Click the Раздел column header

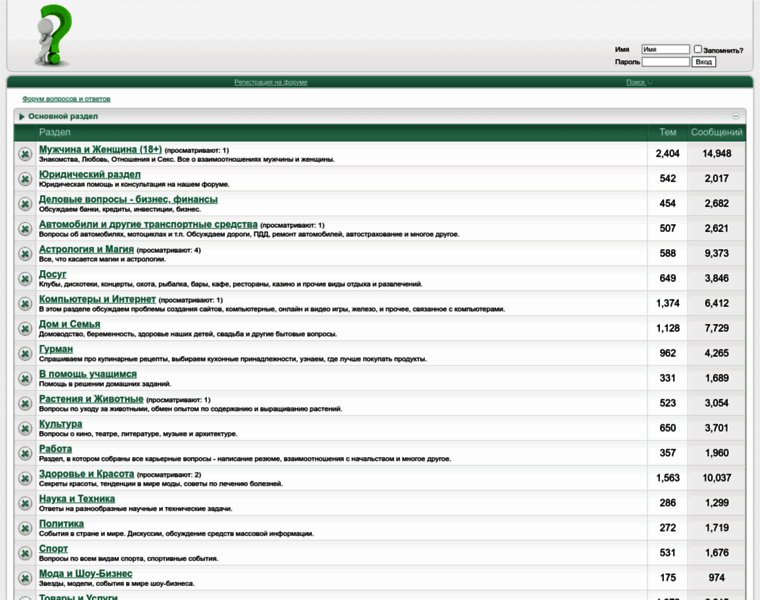point(55,132)
